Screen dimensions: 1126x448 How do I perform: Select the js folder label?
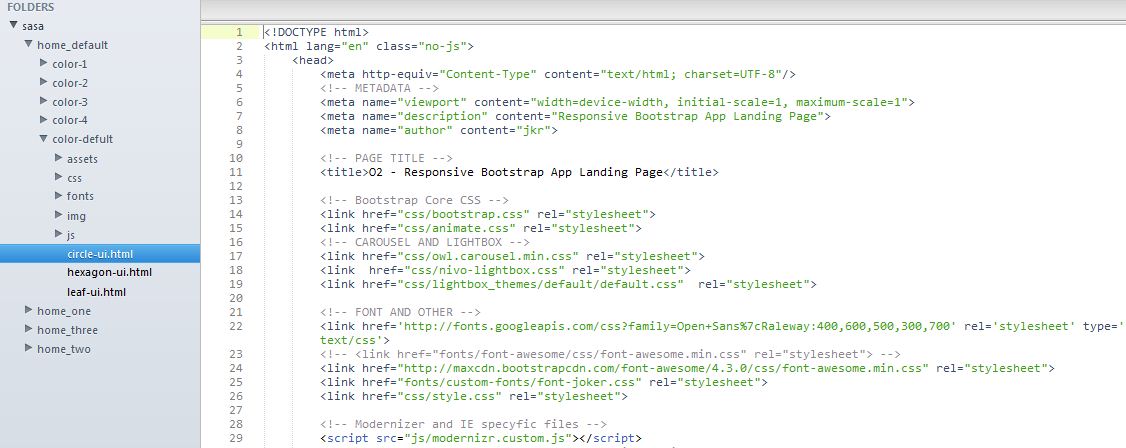[71, 235]
